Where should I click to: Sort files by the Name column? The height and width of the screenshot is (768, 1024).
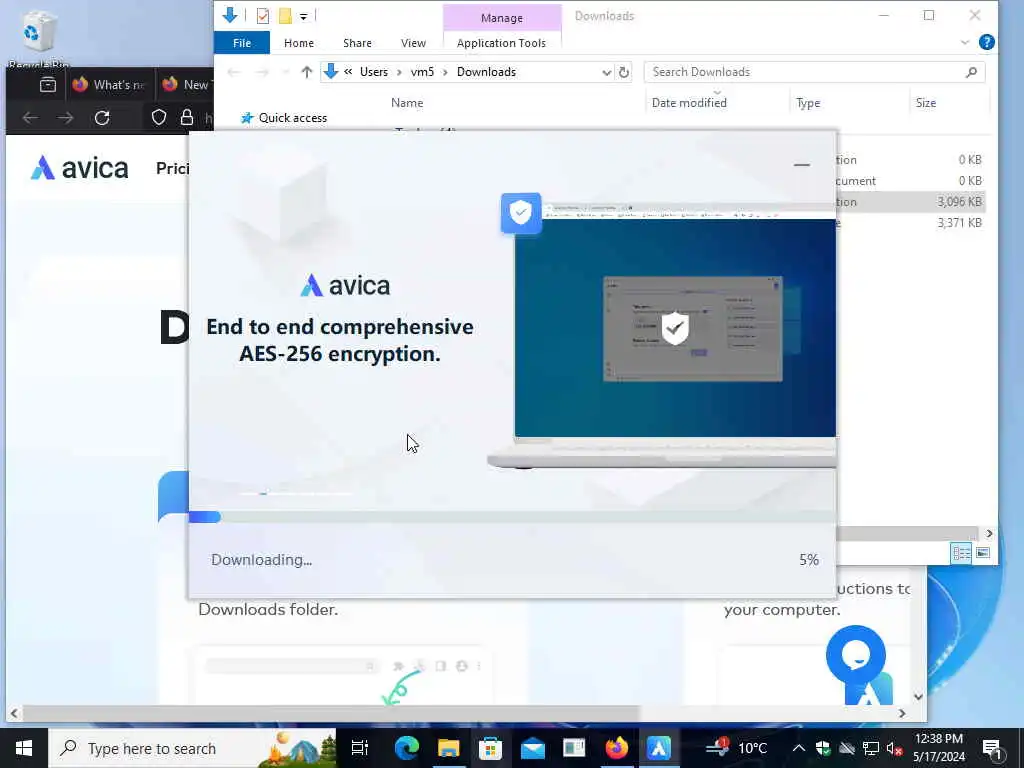[x=407, y=103]
